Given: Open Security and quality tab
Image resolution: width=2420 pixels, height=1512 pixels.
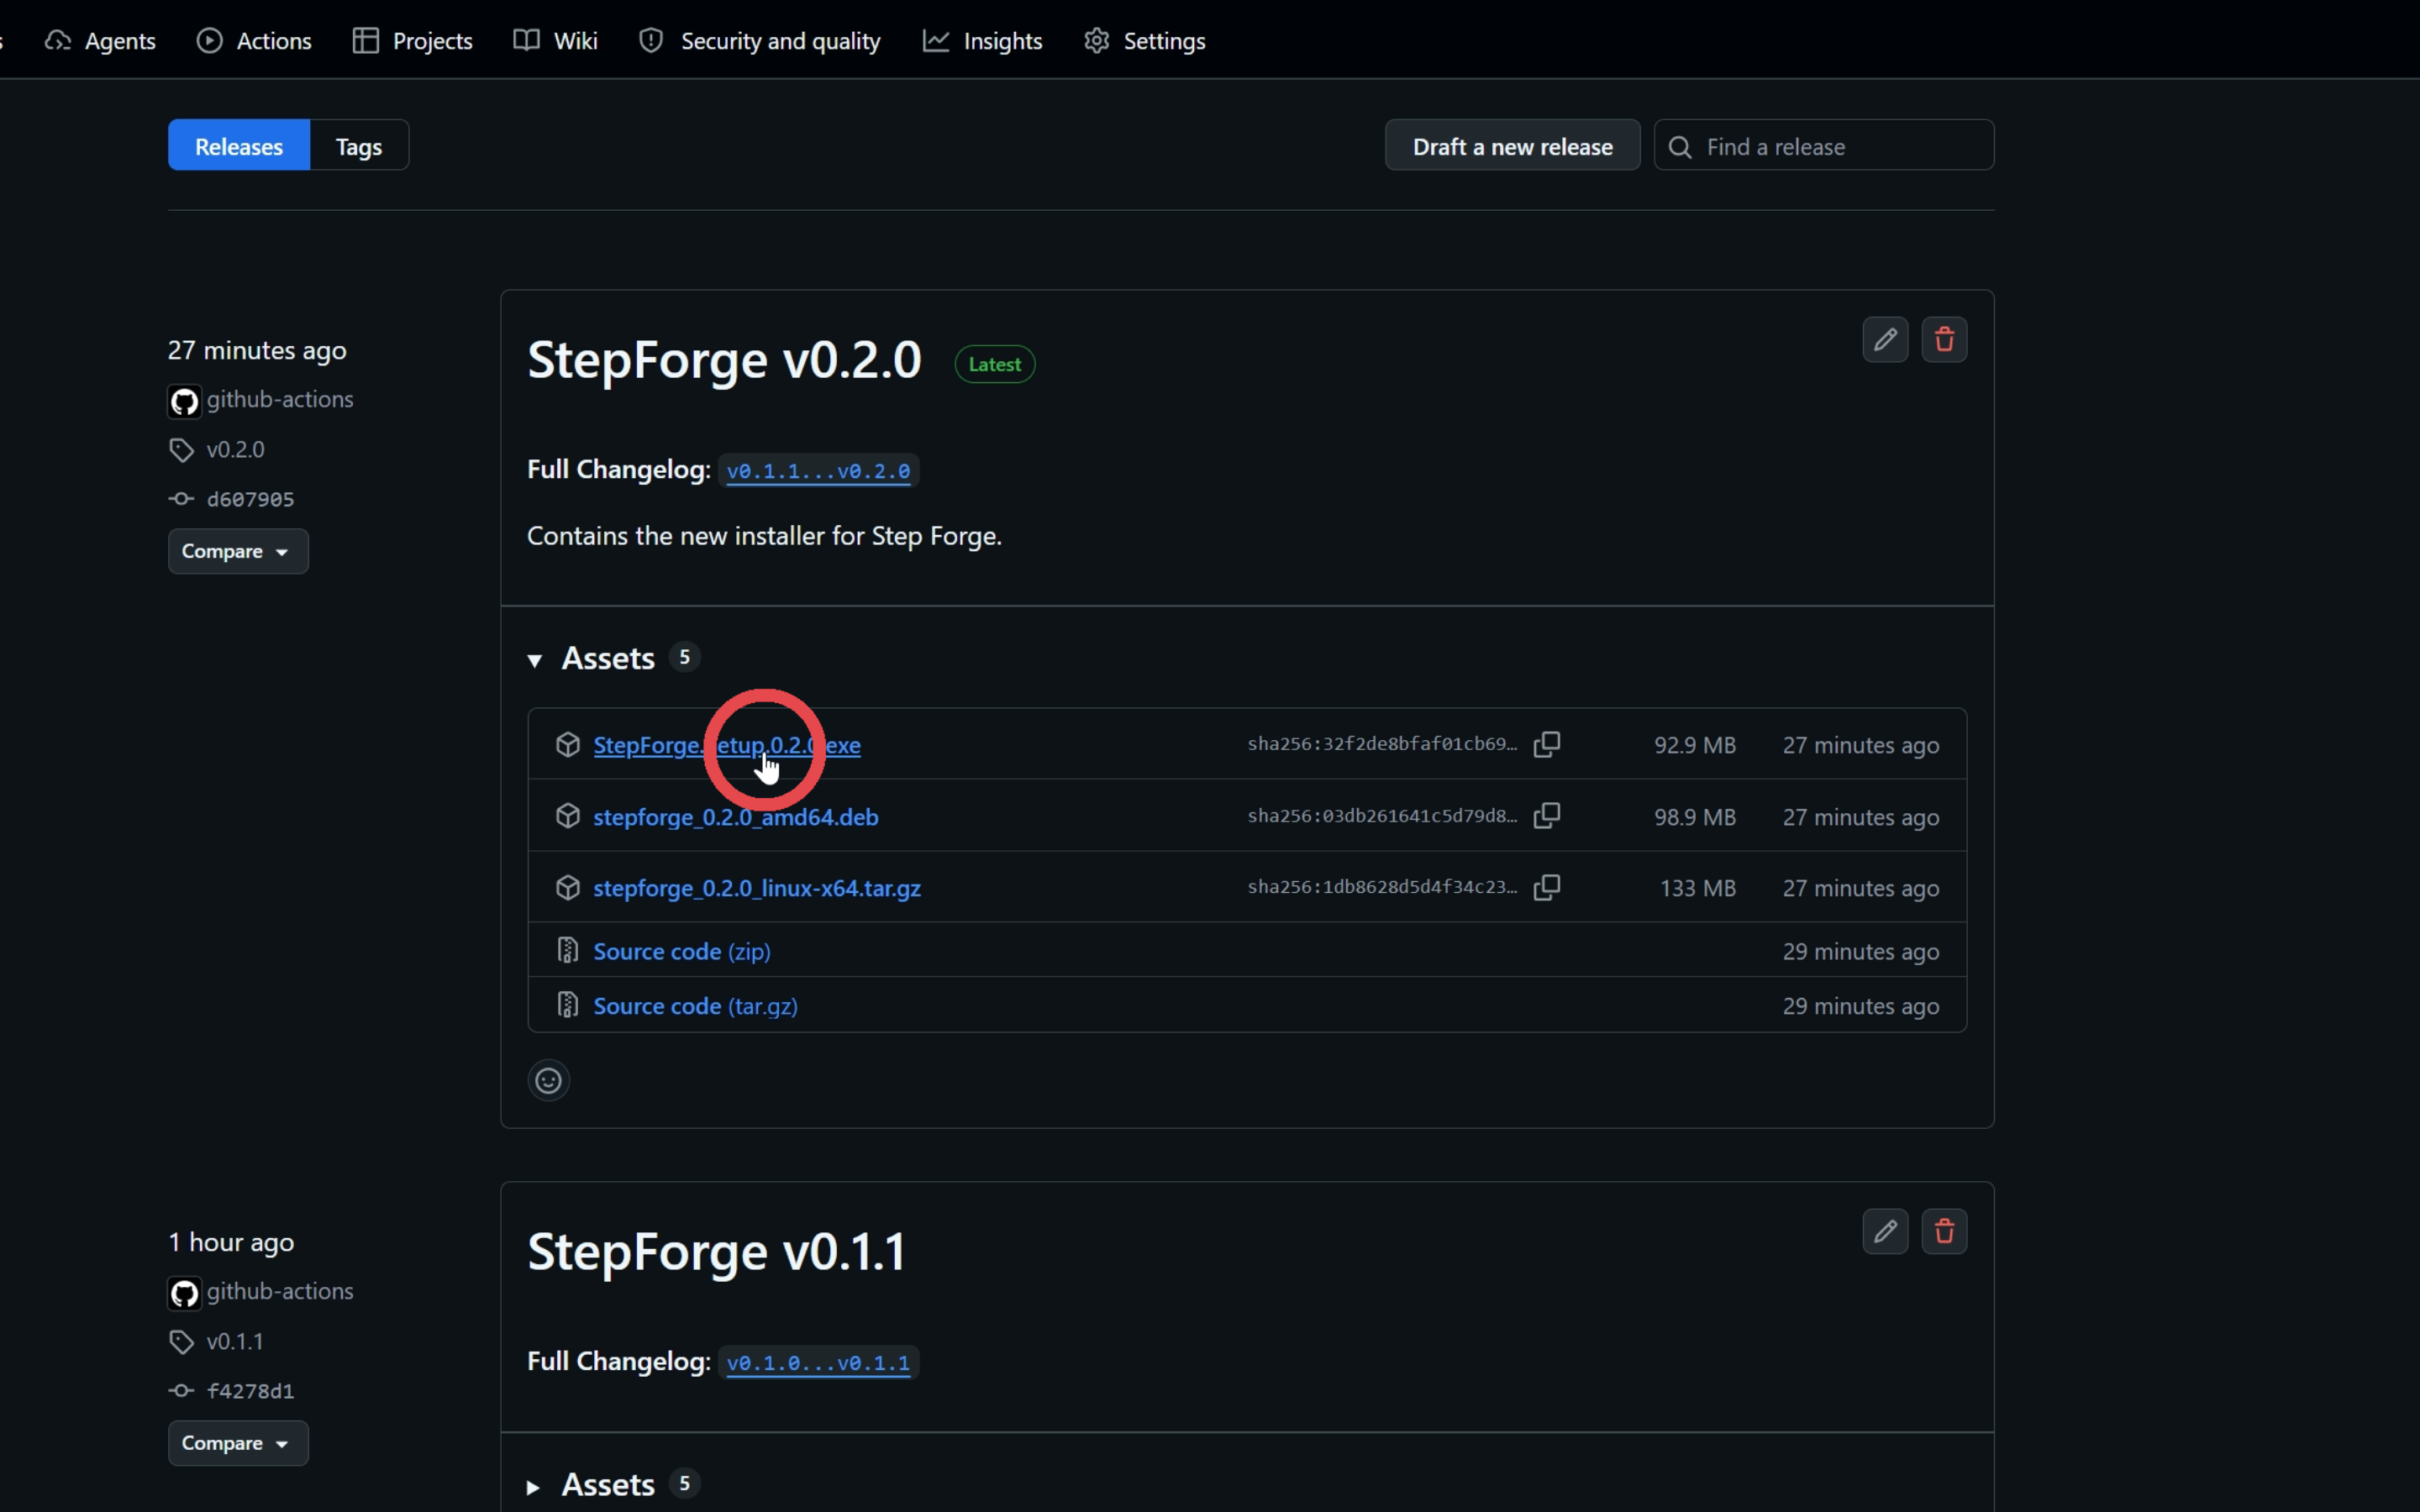Looking at the screenshot, I should [760, 41].
